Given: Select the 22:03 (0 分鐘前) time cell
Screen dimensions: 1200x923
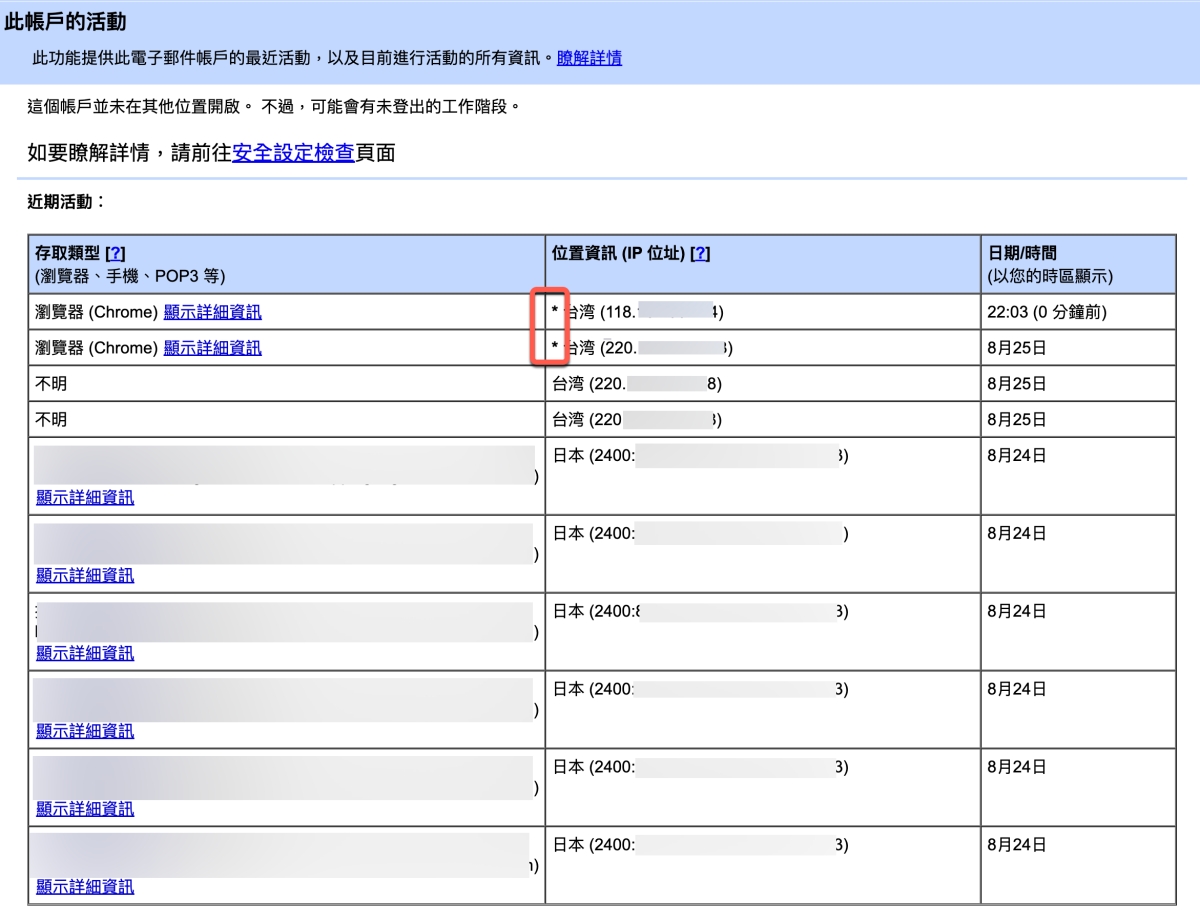Looking at the screenshot, I should tap(1046, 312).
